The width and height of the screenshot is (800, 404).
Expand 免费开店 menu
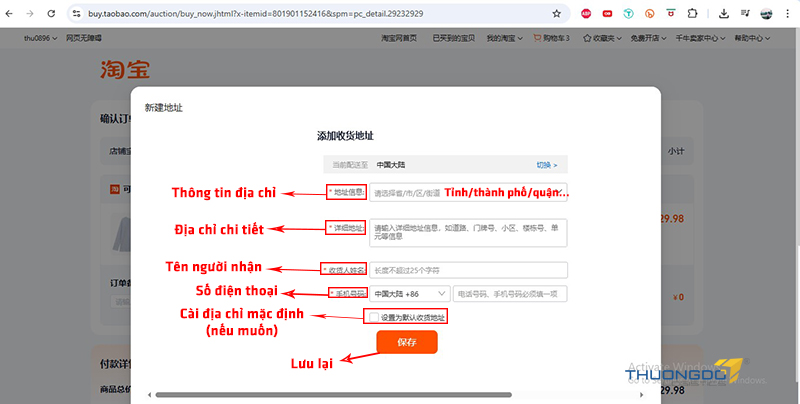[x=648, y=38]
